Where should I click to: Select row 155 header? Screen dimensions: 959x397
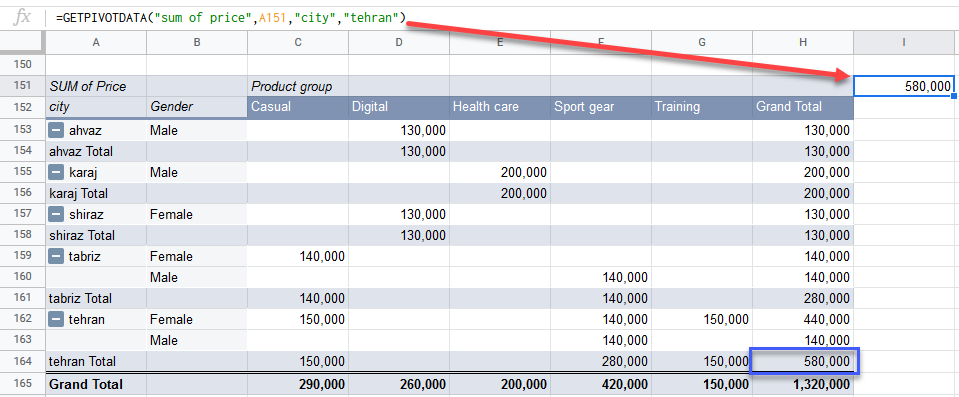click(22, 173)
